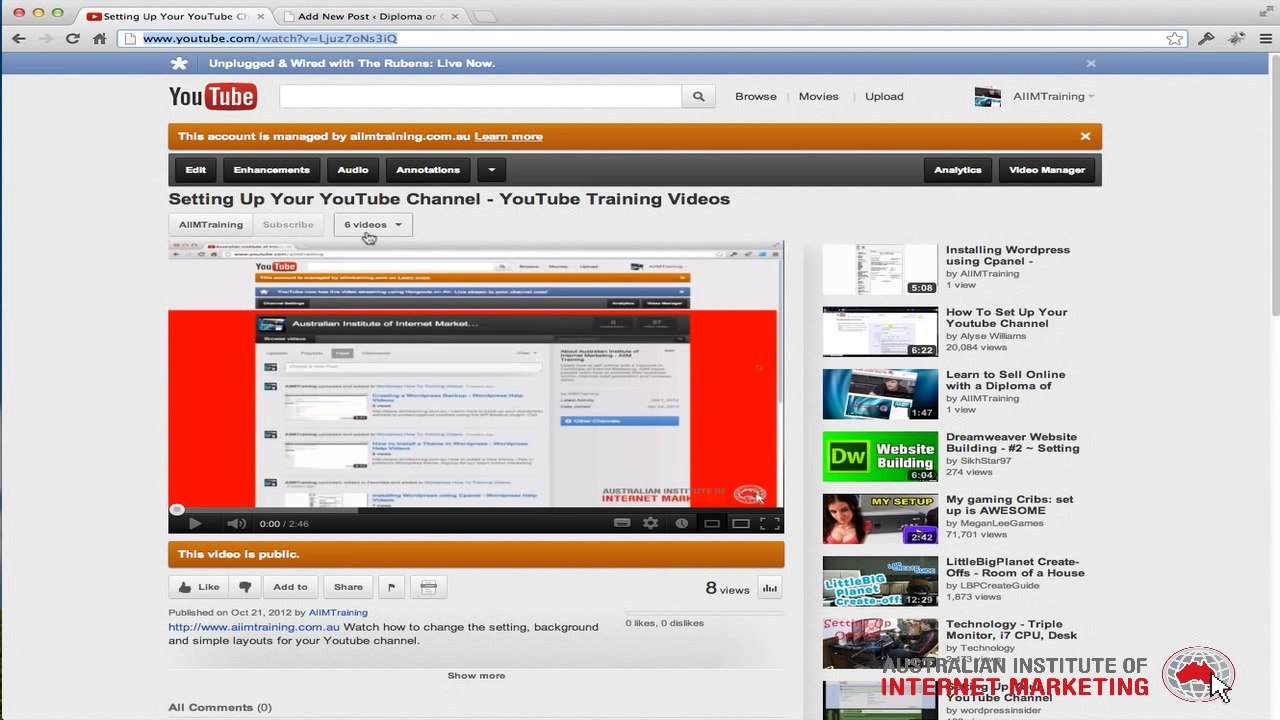Like the video

click(199, 587)
